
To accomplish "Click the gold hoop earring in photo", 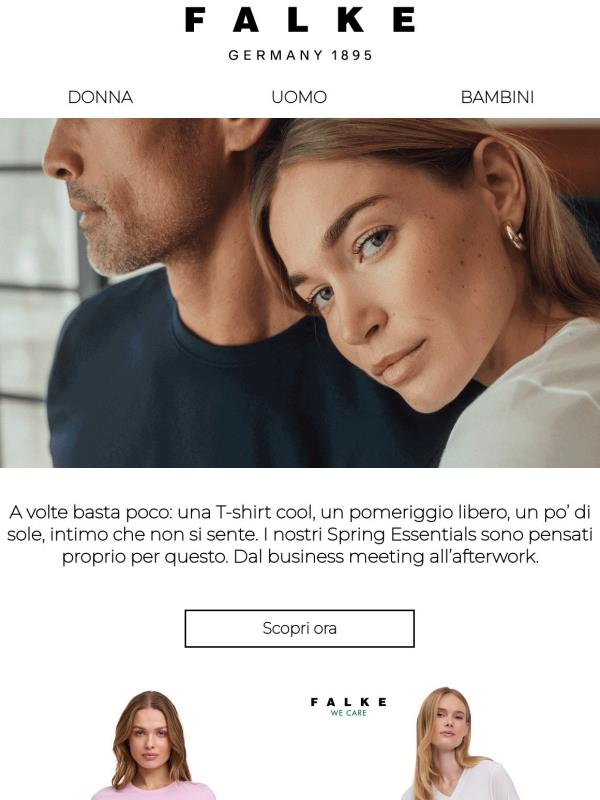I will tap(514, 236).
